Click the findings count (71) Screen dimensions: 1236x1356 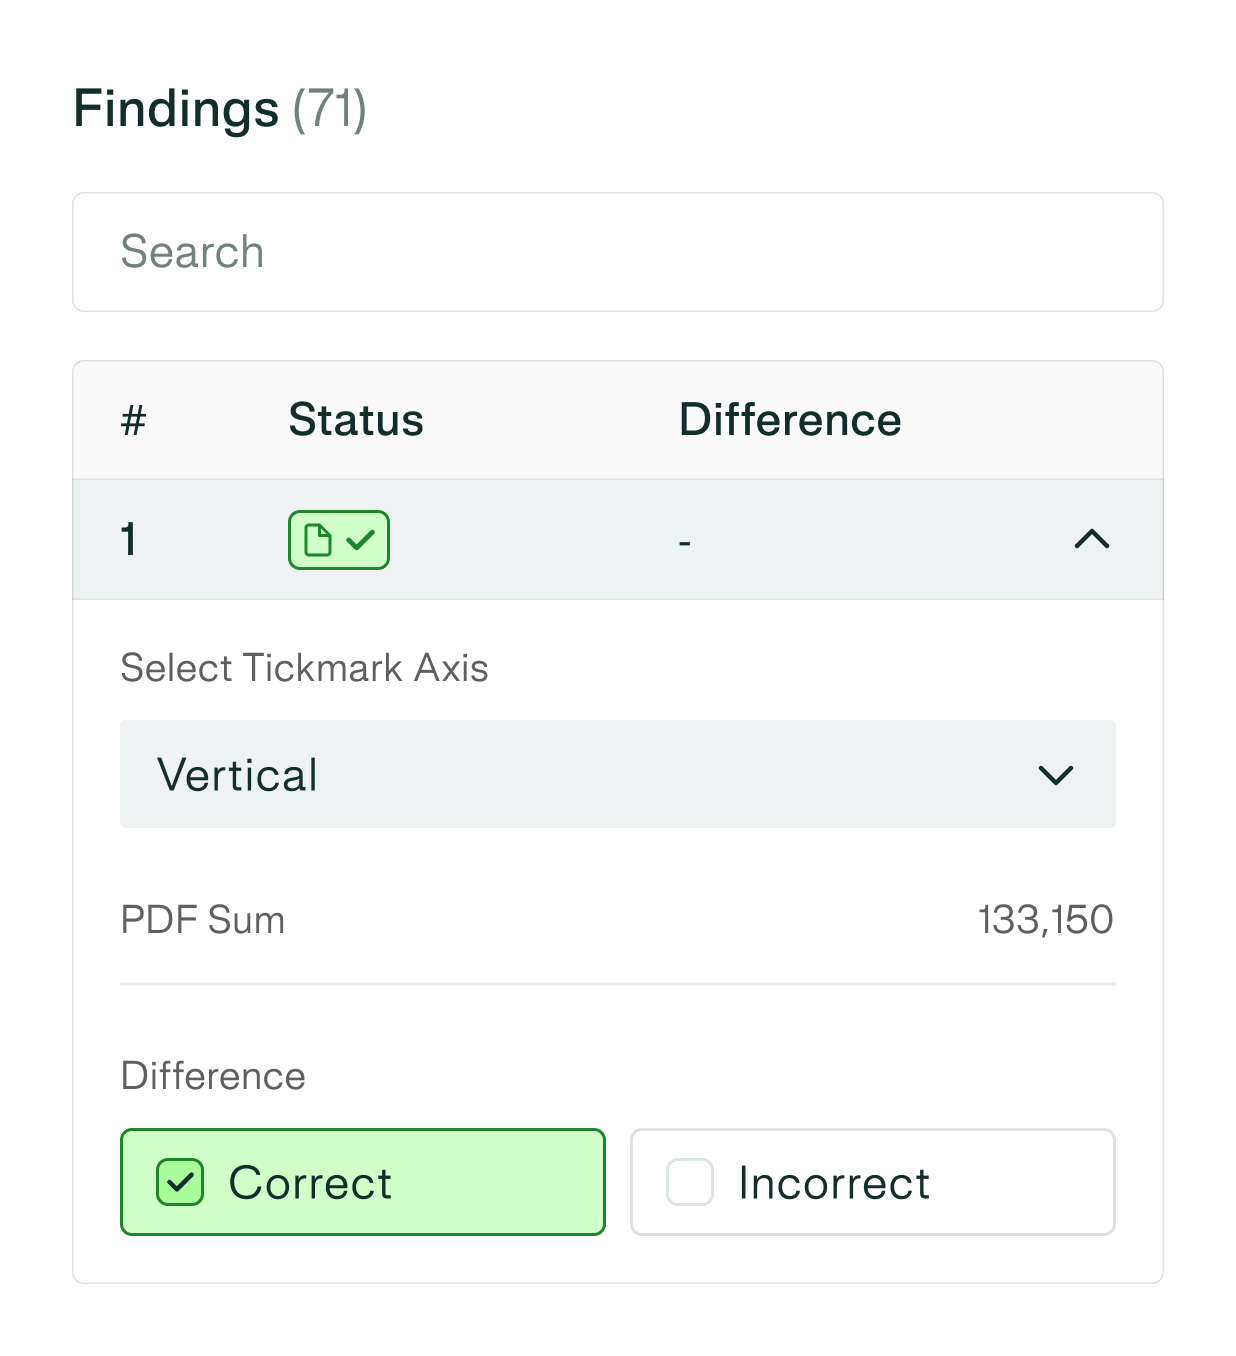330,108
